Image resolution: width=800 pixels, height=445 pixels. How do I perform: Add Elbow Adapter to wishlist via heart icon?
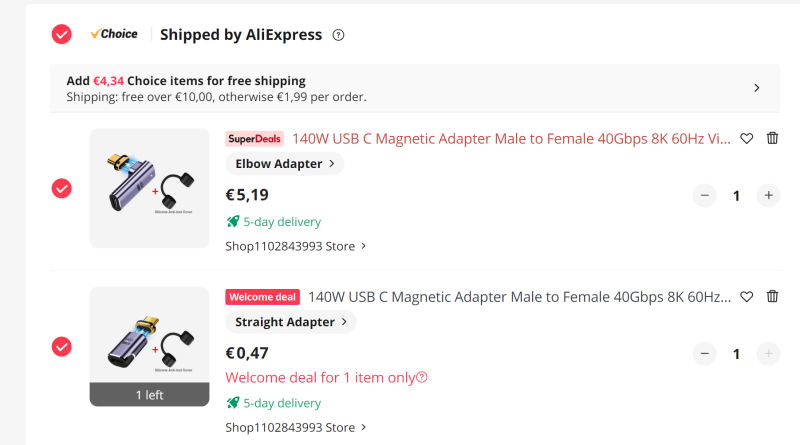[746, 138]
